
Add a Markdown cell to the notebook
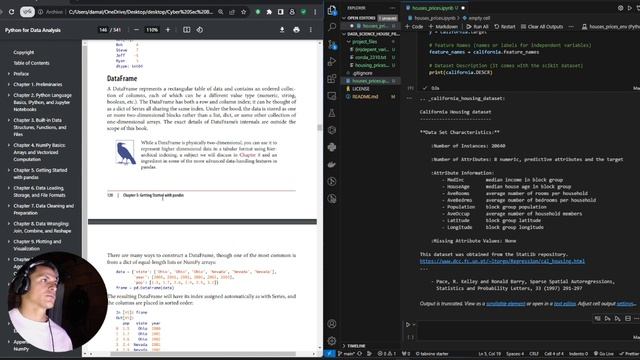point(443,27)
